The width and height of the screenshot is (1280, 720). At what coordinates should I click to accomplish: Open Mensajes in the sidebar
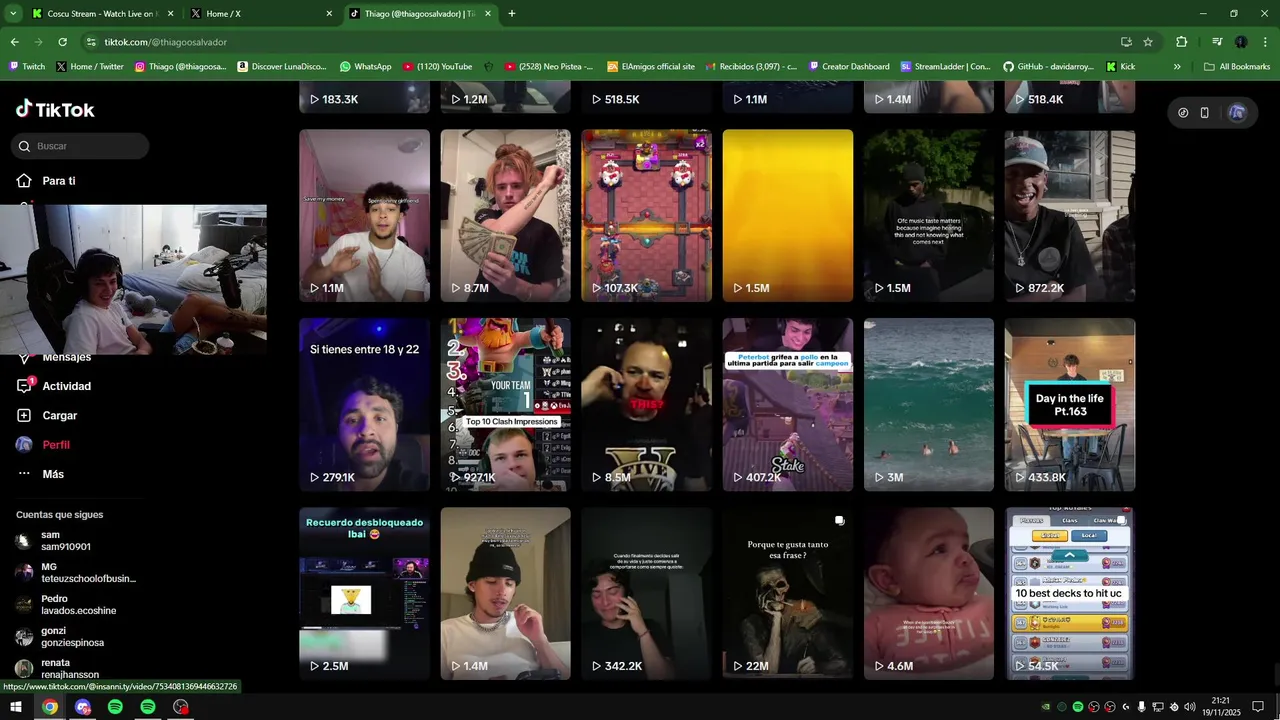tap(54, 357)
